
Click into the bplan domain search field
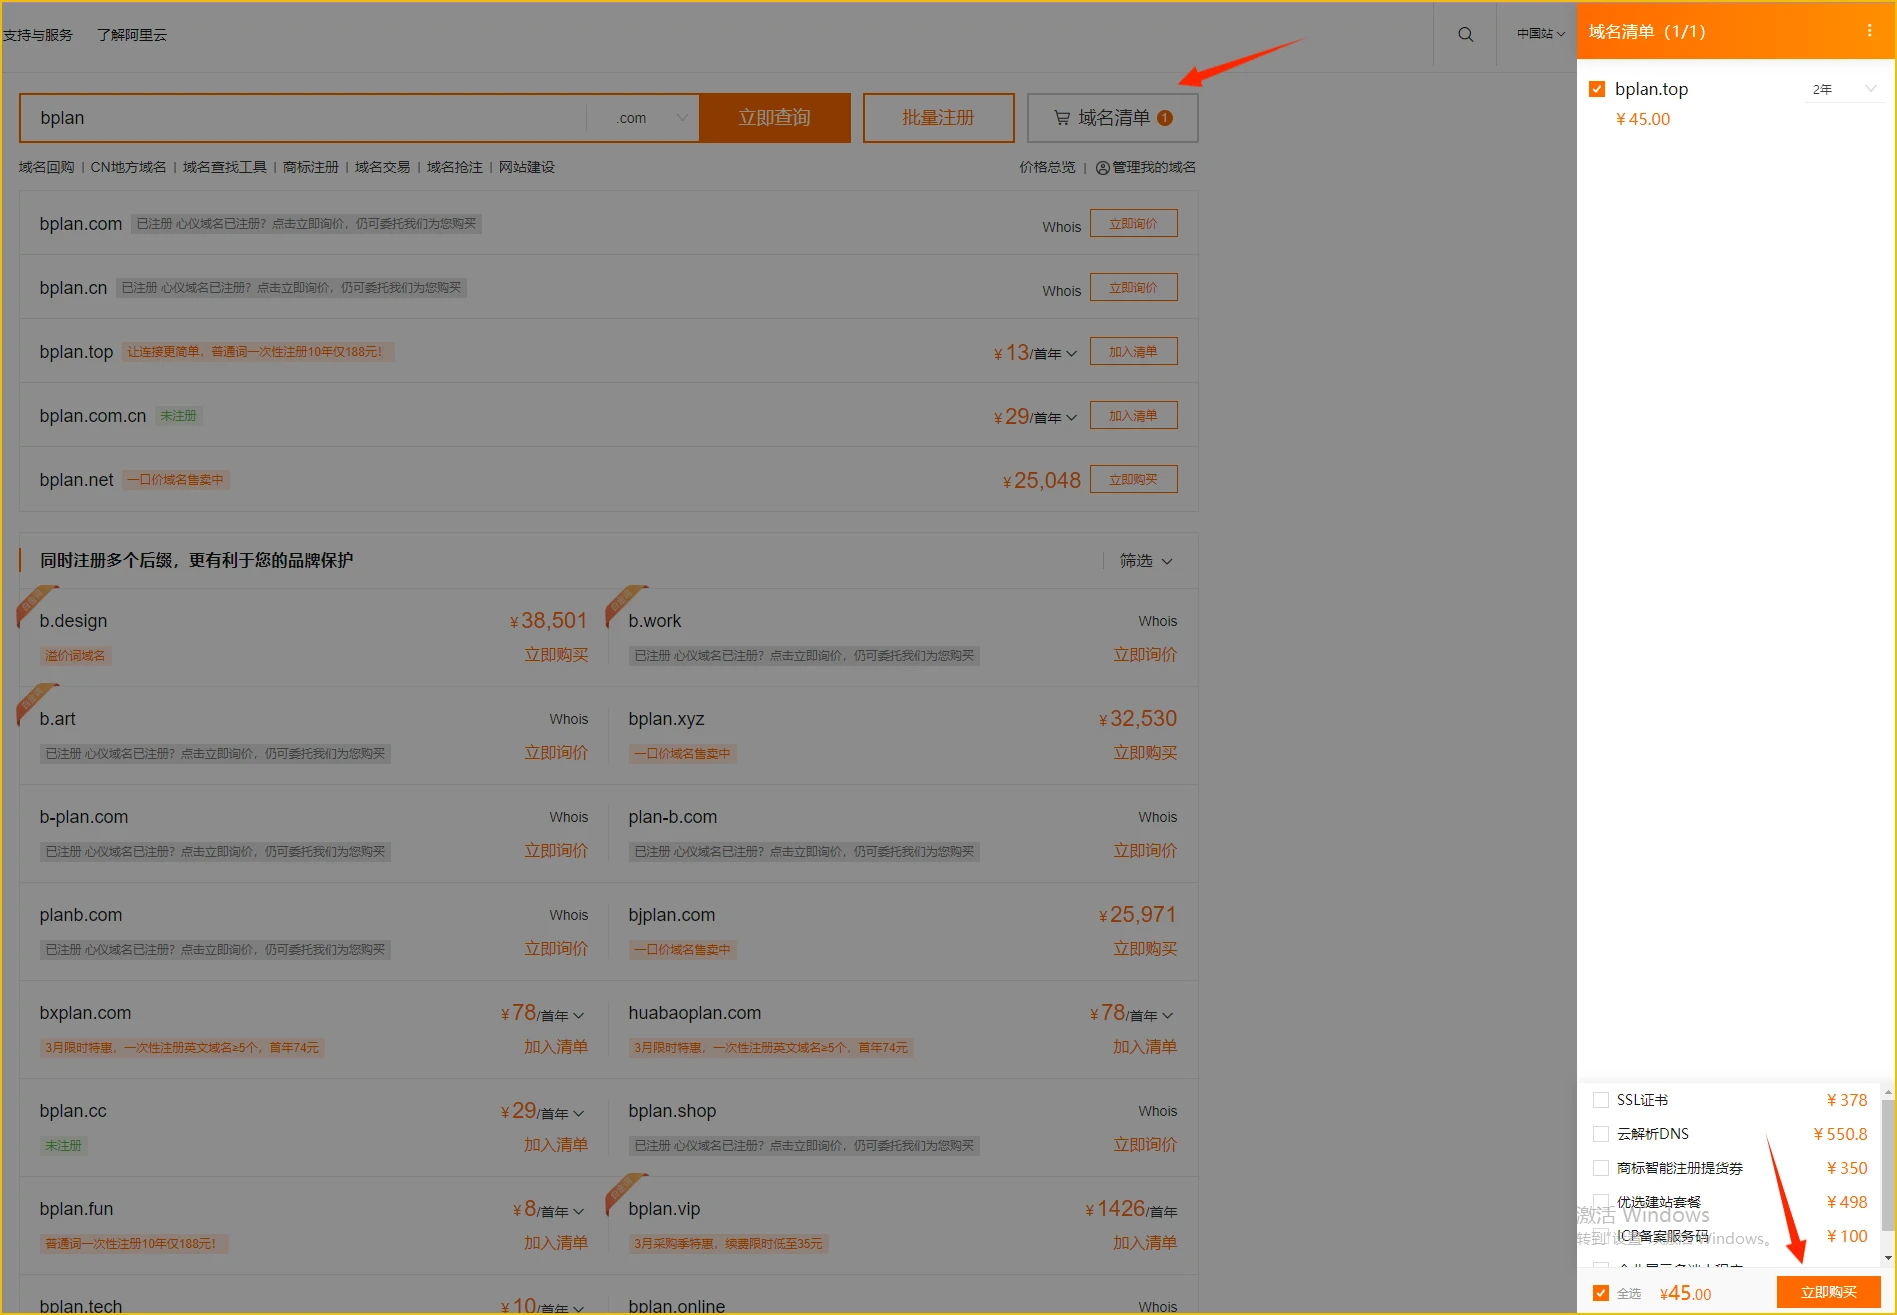pyautogui.click(x=303, y=118)
